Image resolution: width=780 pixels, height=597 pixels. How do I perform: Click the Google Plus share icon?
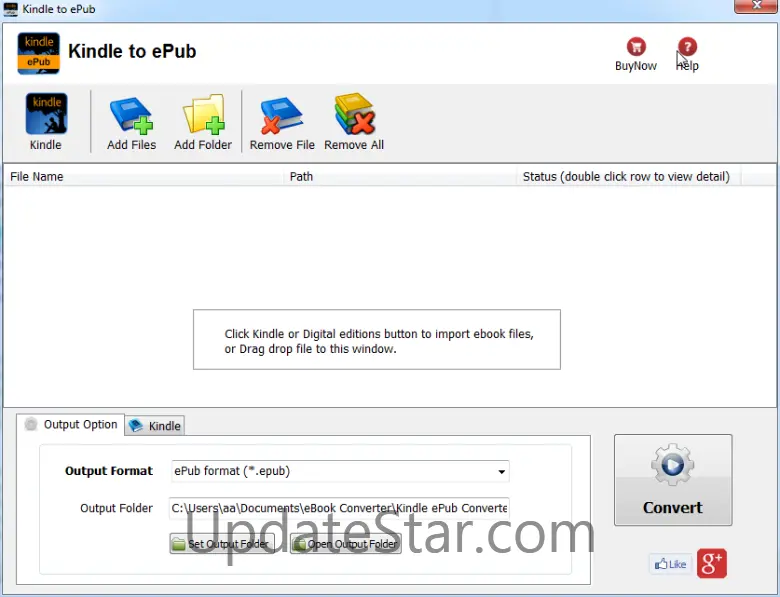pos(712,563)
